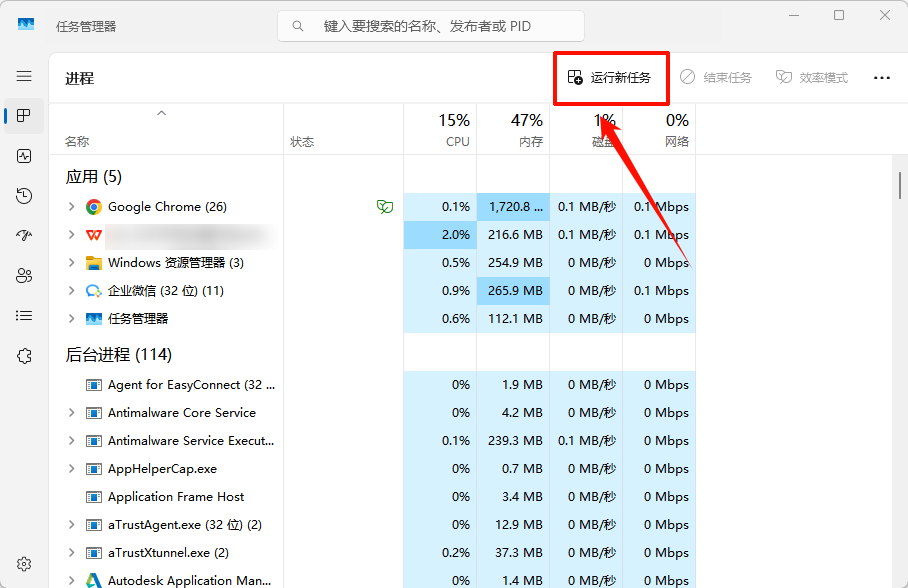Collapse sort arrow above 名称 column

(x=161, y=114)
